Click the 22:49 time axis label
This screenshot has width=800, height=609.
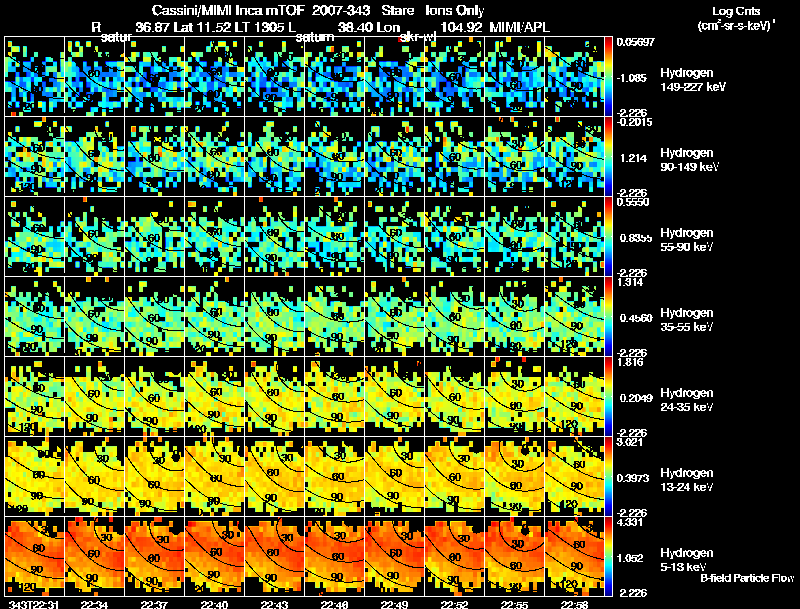[394, 604]
